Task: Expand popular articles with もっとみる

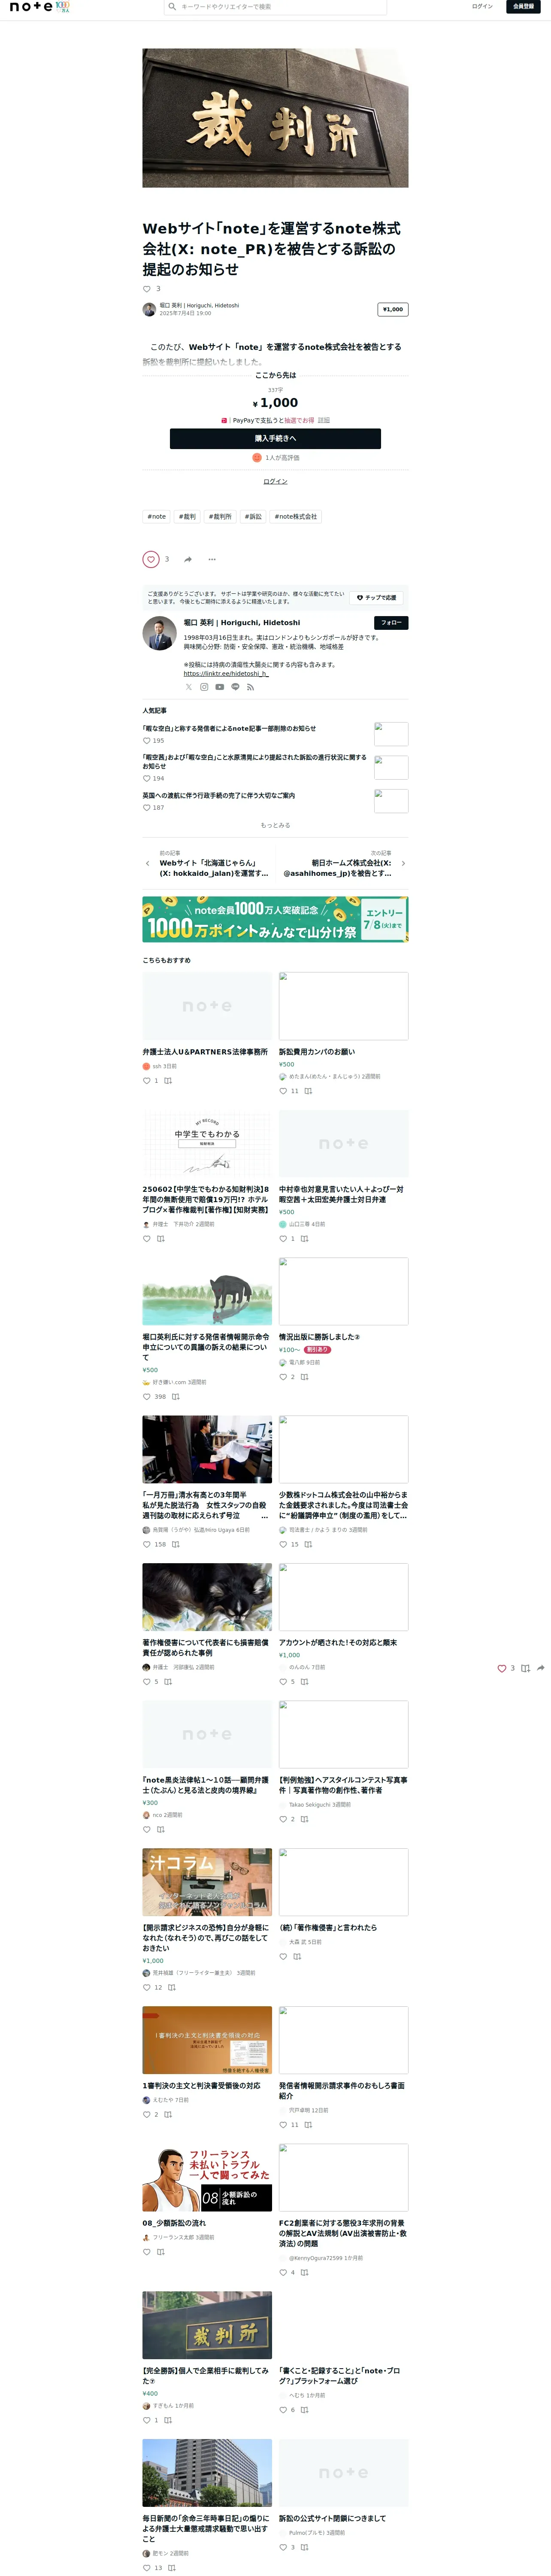Action: tap(275, 825)
